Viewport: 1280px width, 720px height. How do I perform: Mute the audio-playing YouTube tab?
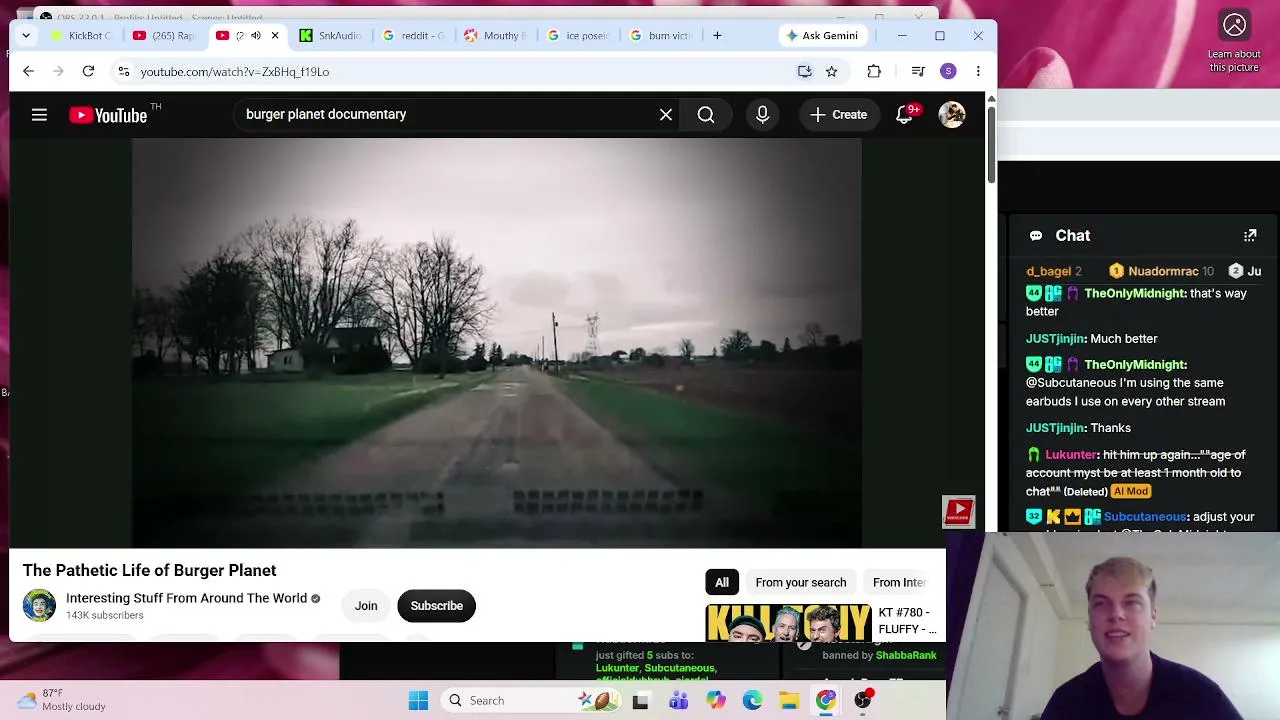coord(256,35)
